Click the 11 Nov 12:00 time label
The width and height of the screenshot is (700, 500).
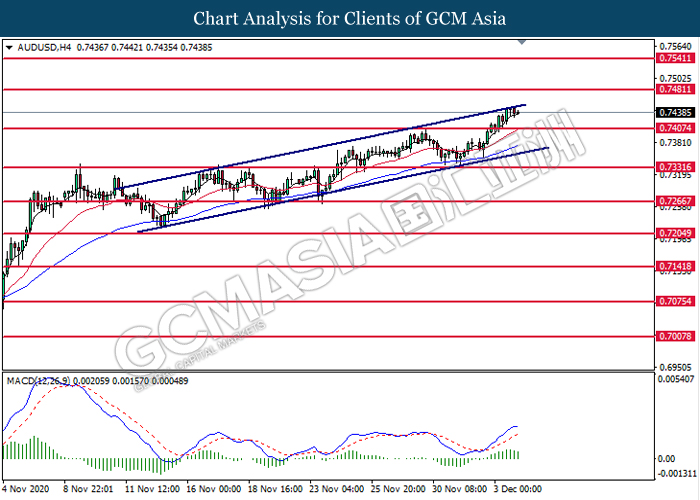pyautogui.click(x=153, y=489)
